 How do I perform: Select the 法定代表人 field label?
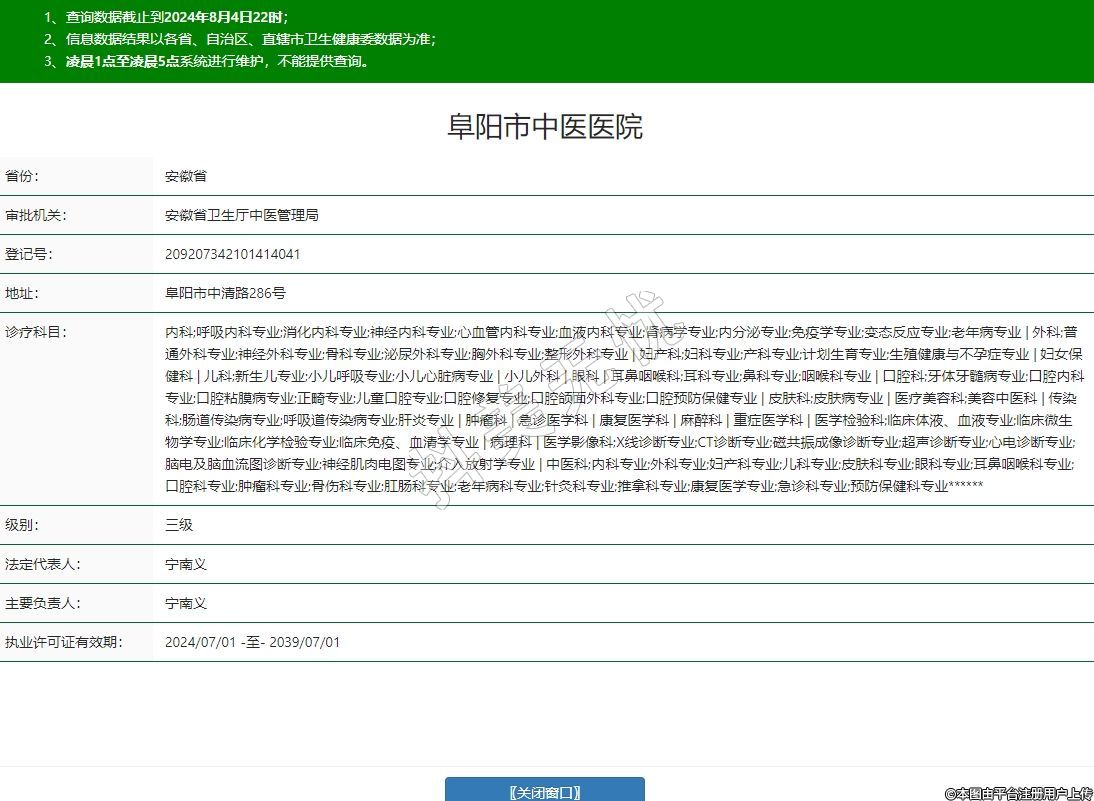(42, 564)
